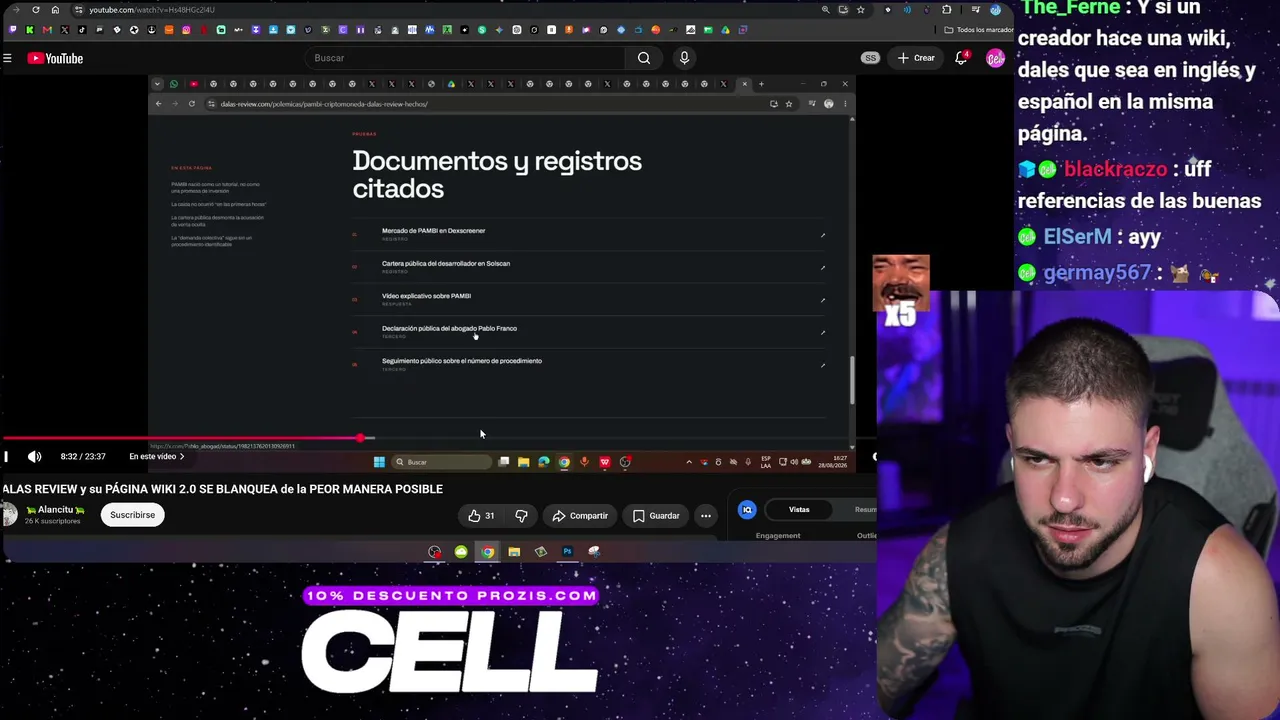
Task: Click the 'Documentos y registros citados' heading
Action: [x=497, y=175]
